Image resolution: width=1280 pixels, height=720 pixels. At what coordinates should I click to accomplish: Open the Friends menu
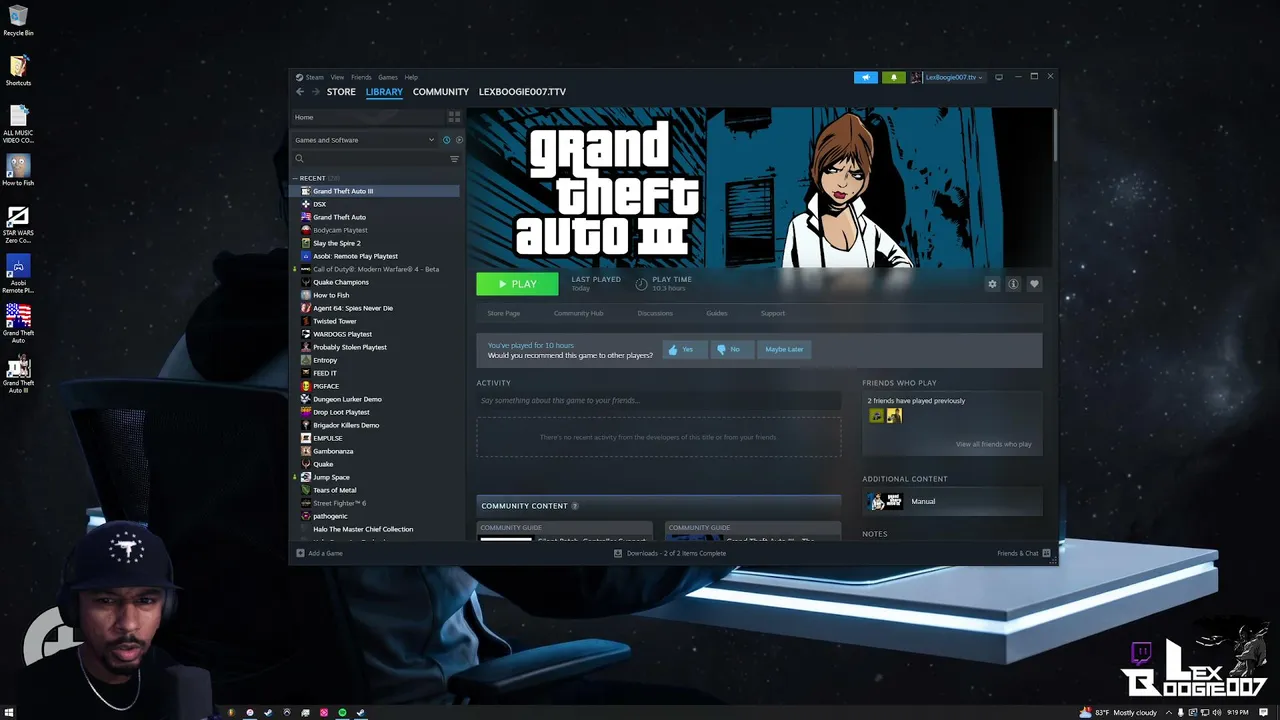361,77
